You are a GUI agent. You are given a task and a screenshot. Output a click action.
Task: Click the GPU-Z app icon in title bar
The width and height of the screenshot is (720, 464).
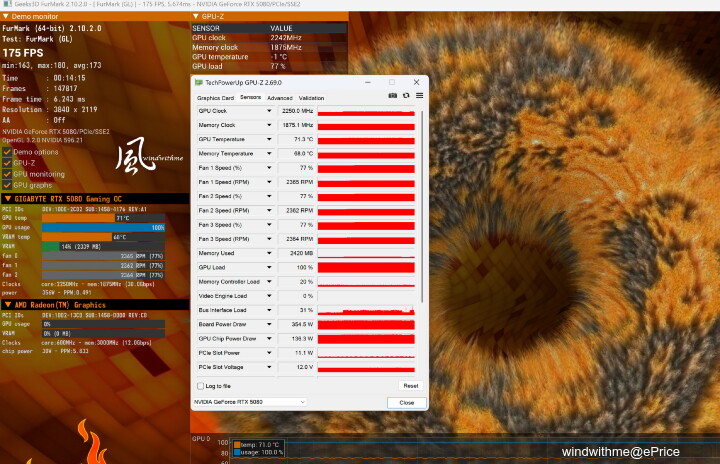199,82
